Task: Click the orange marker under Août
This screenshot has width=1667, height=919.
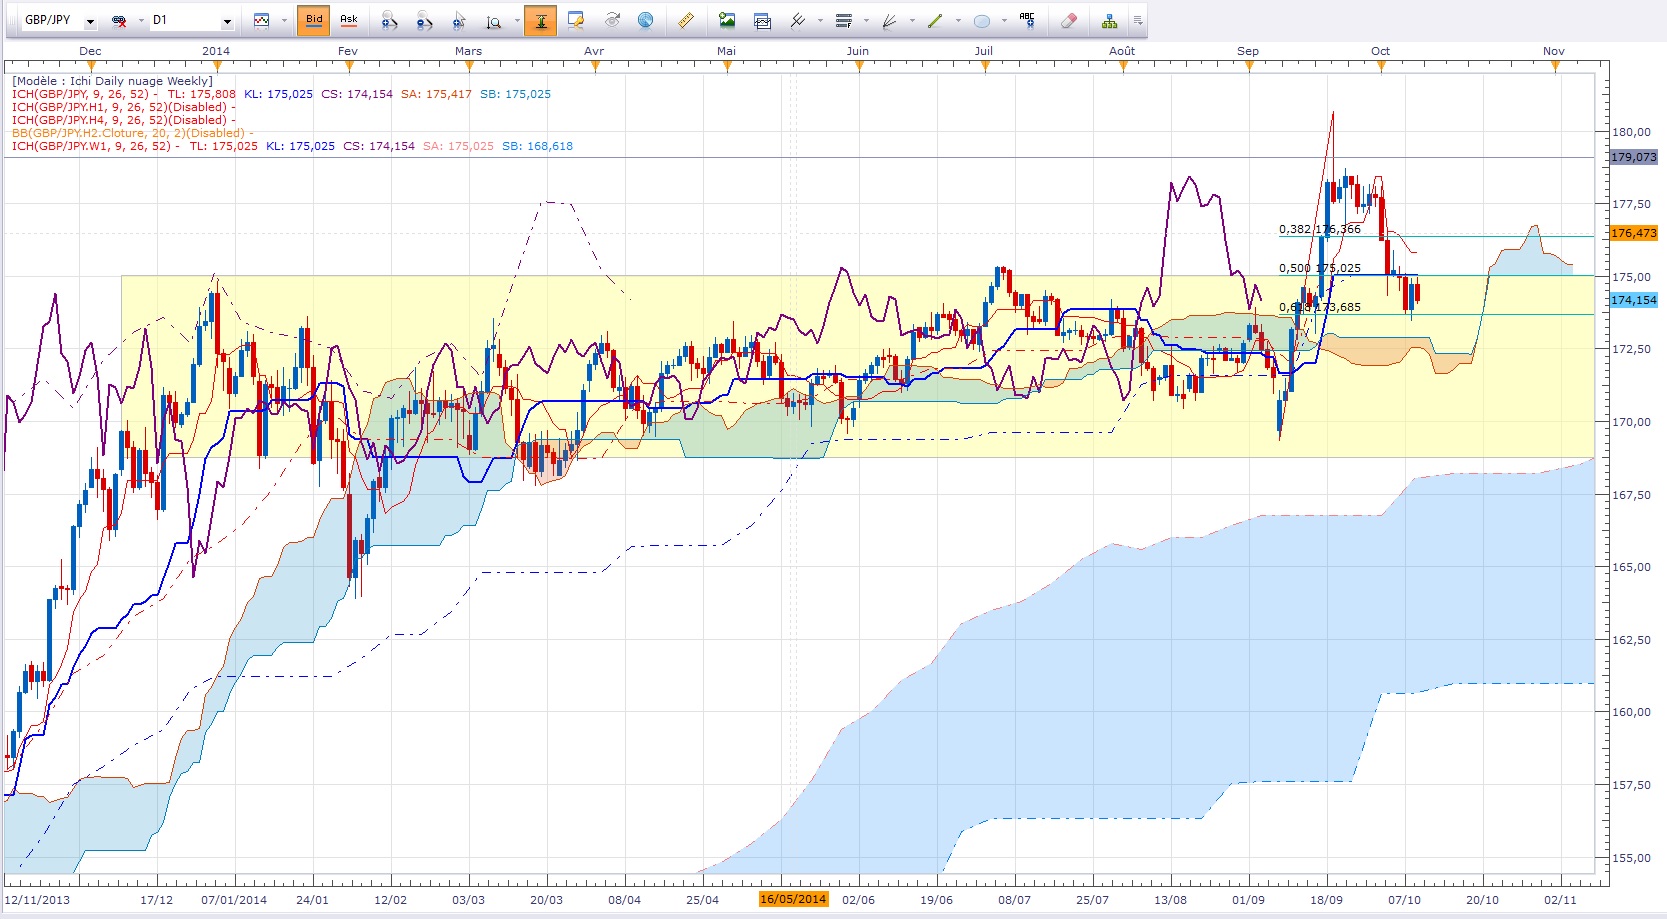Action: (x=1123, y=67)
